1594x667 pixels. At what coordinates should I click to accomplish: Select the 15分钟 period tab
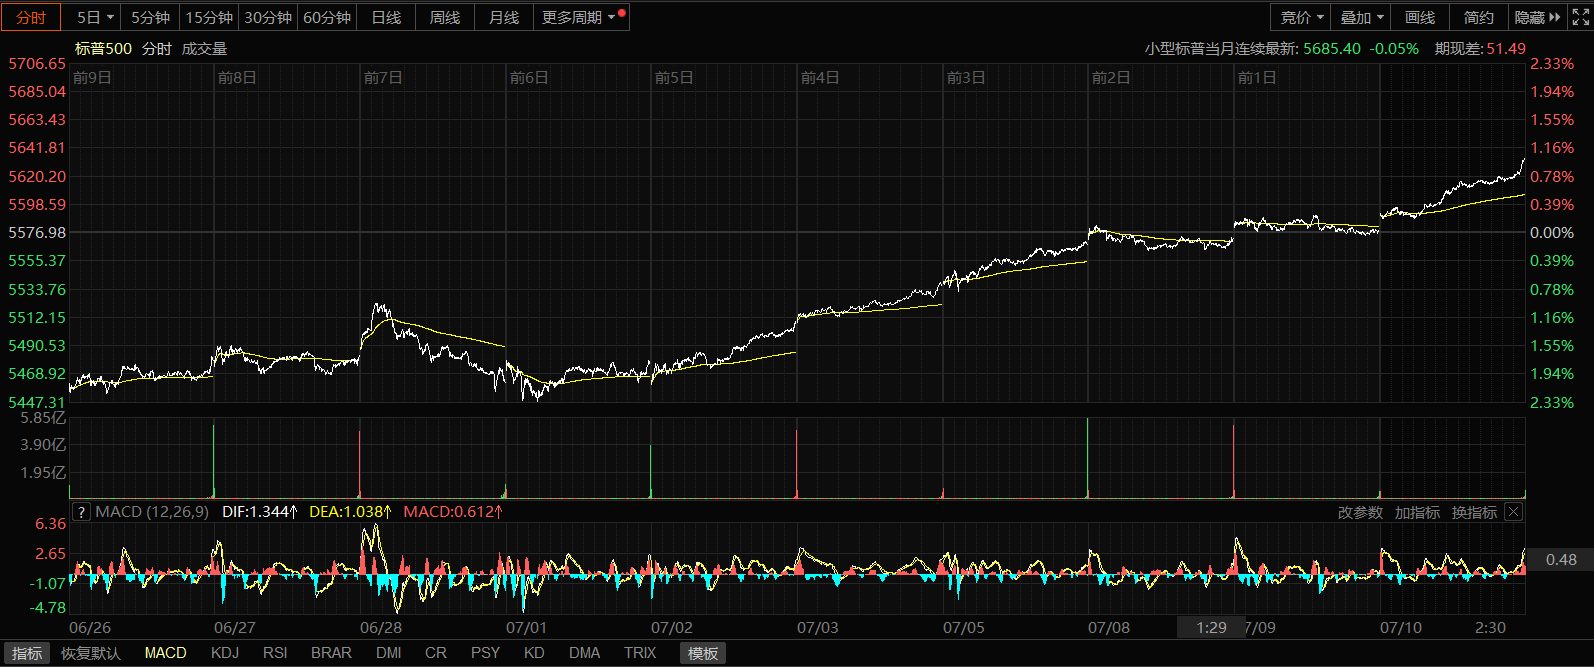(209, 17)
